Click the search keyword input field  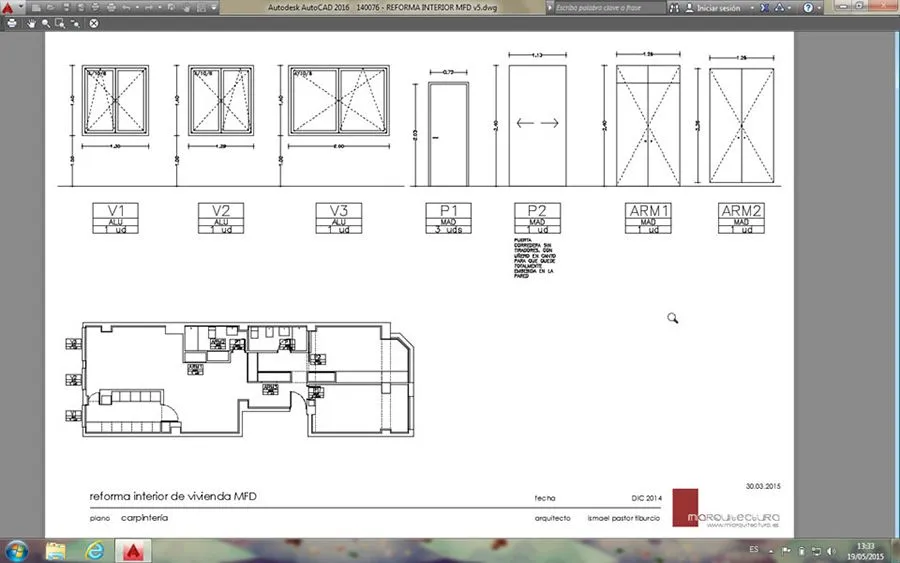(x=608, y=8)
